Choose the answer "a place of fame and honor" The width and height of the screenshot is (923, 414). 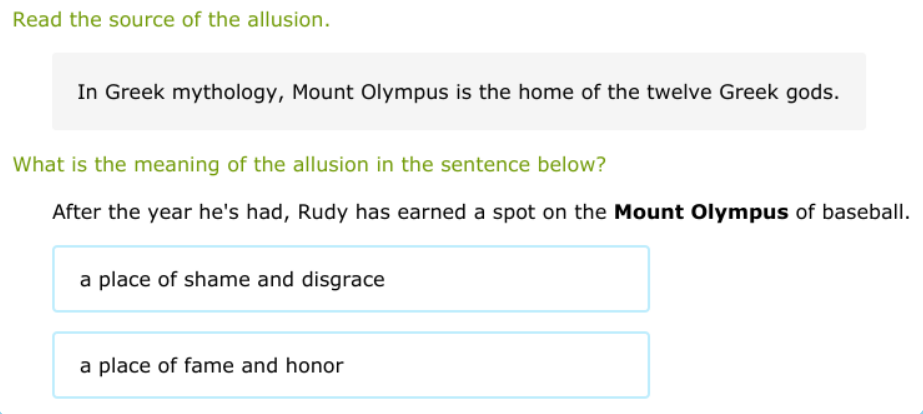tap(350, 366)
